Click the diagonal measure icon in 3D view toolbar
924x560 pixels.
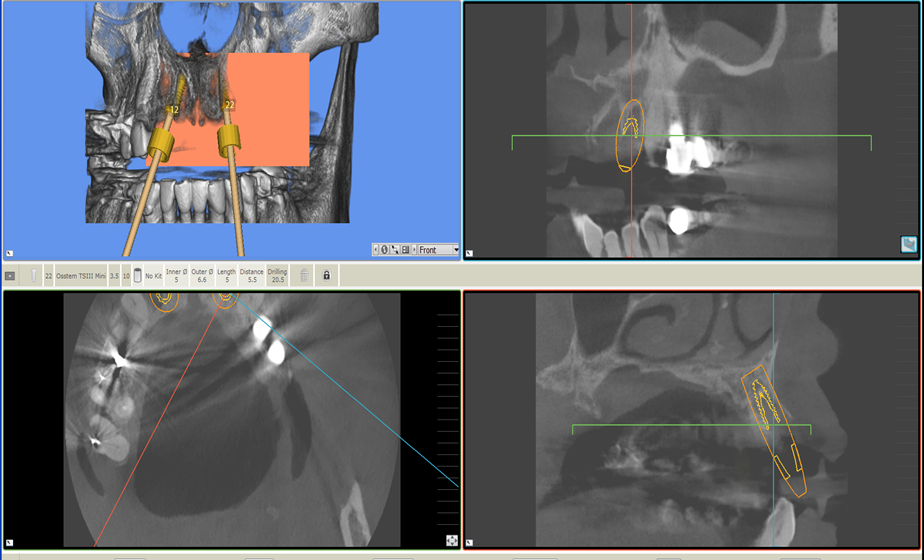tap(395, 249)
